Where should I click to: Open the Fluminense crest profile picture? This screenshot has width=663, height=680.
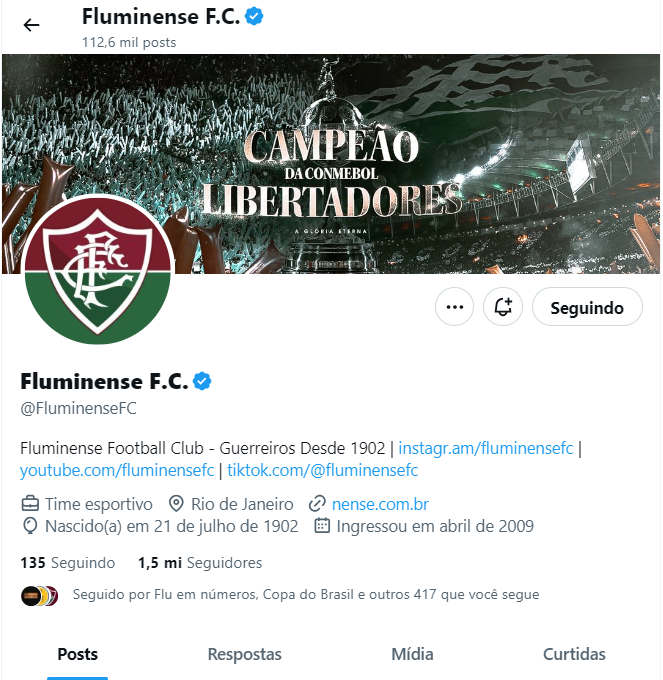tap(98, 270)
